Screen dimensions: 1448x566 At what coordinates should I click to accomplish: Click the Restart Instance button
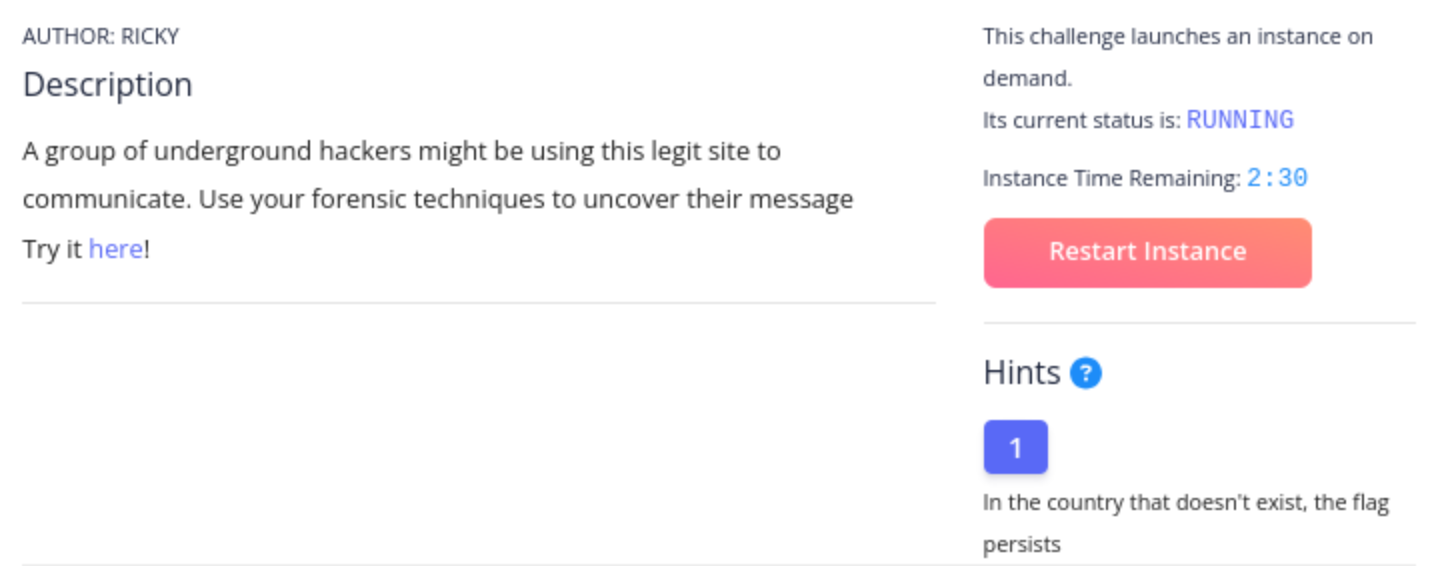[x=1147, y=252]
